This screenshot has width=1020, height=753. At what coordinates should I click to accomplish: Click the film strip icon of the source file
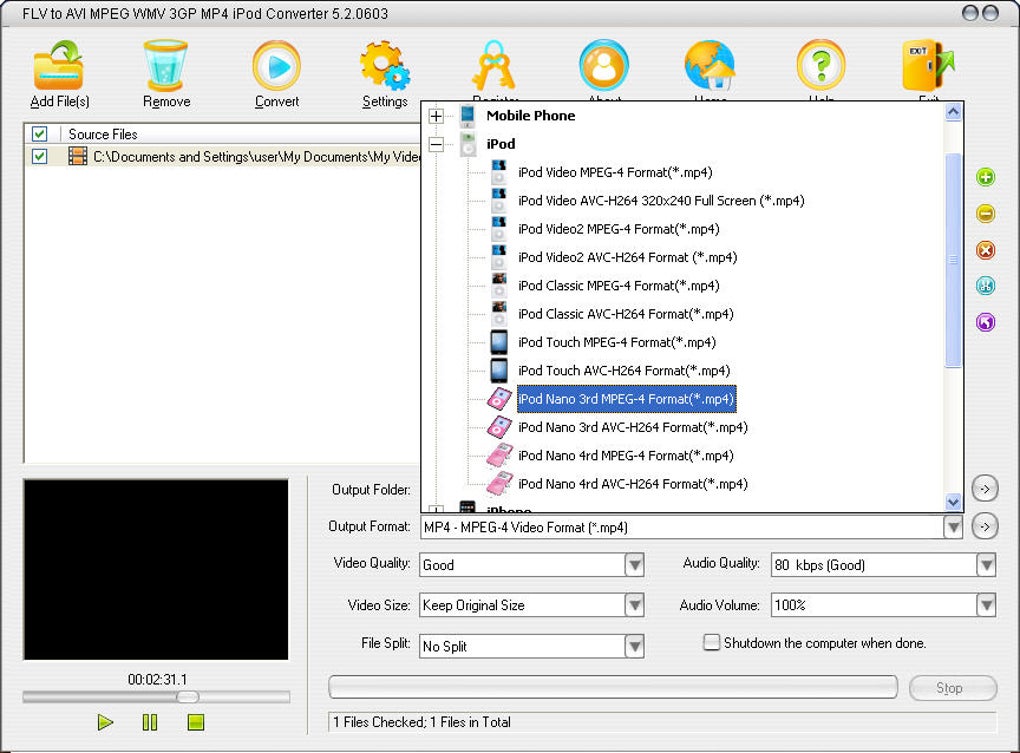pyautogui.click(x=77, y=156)
